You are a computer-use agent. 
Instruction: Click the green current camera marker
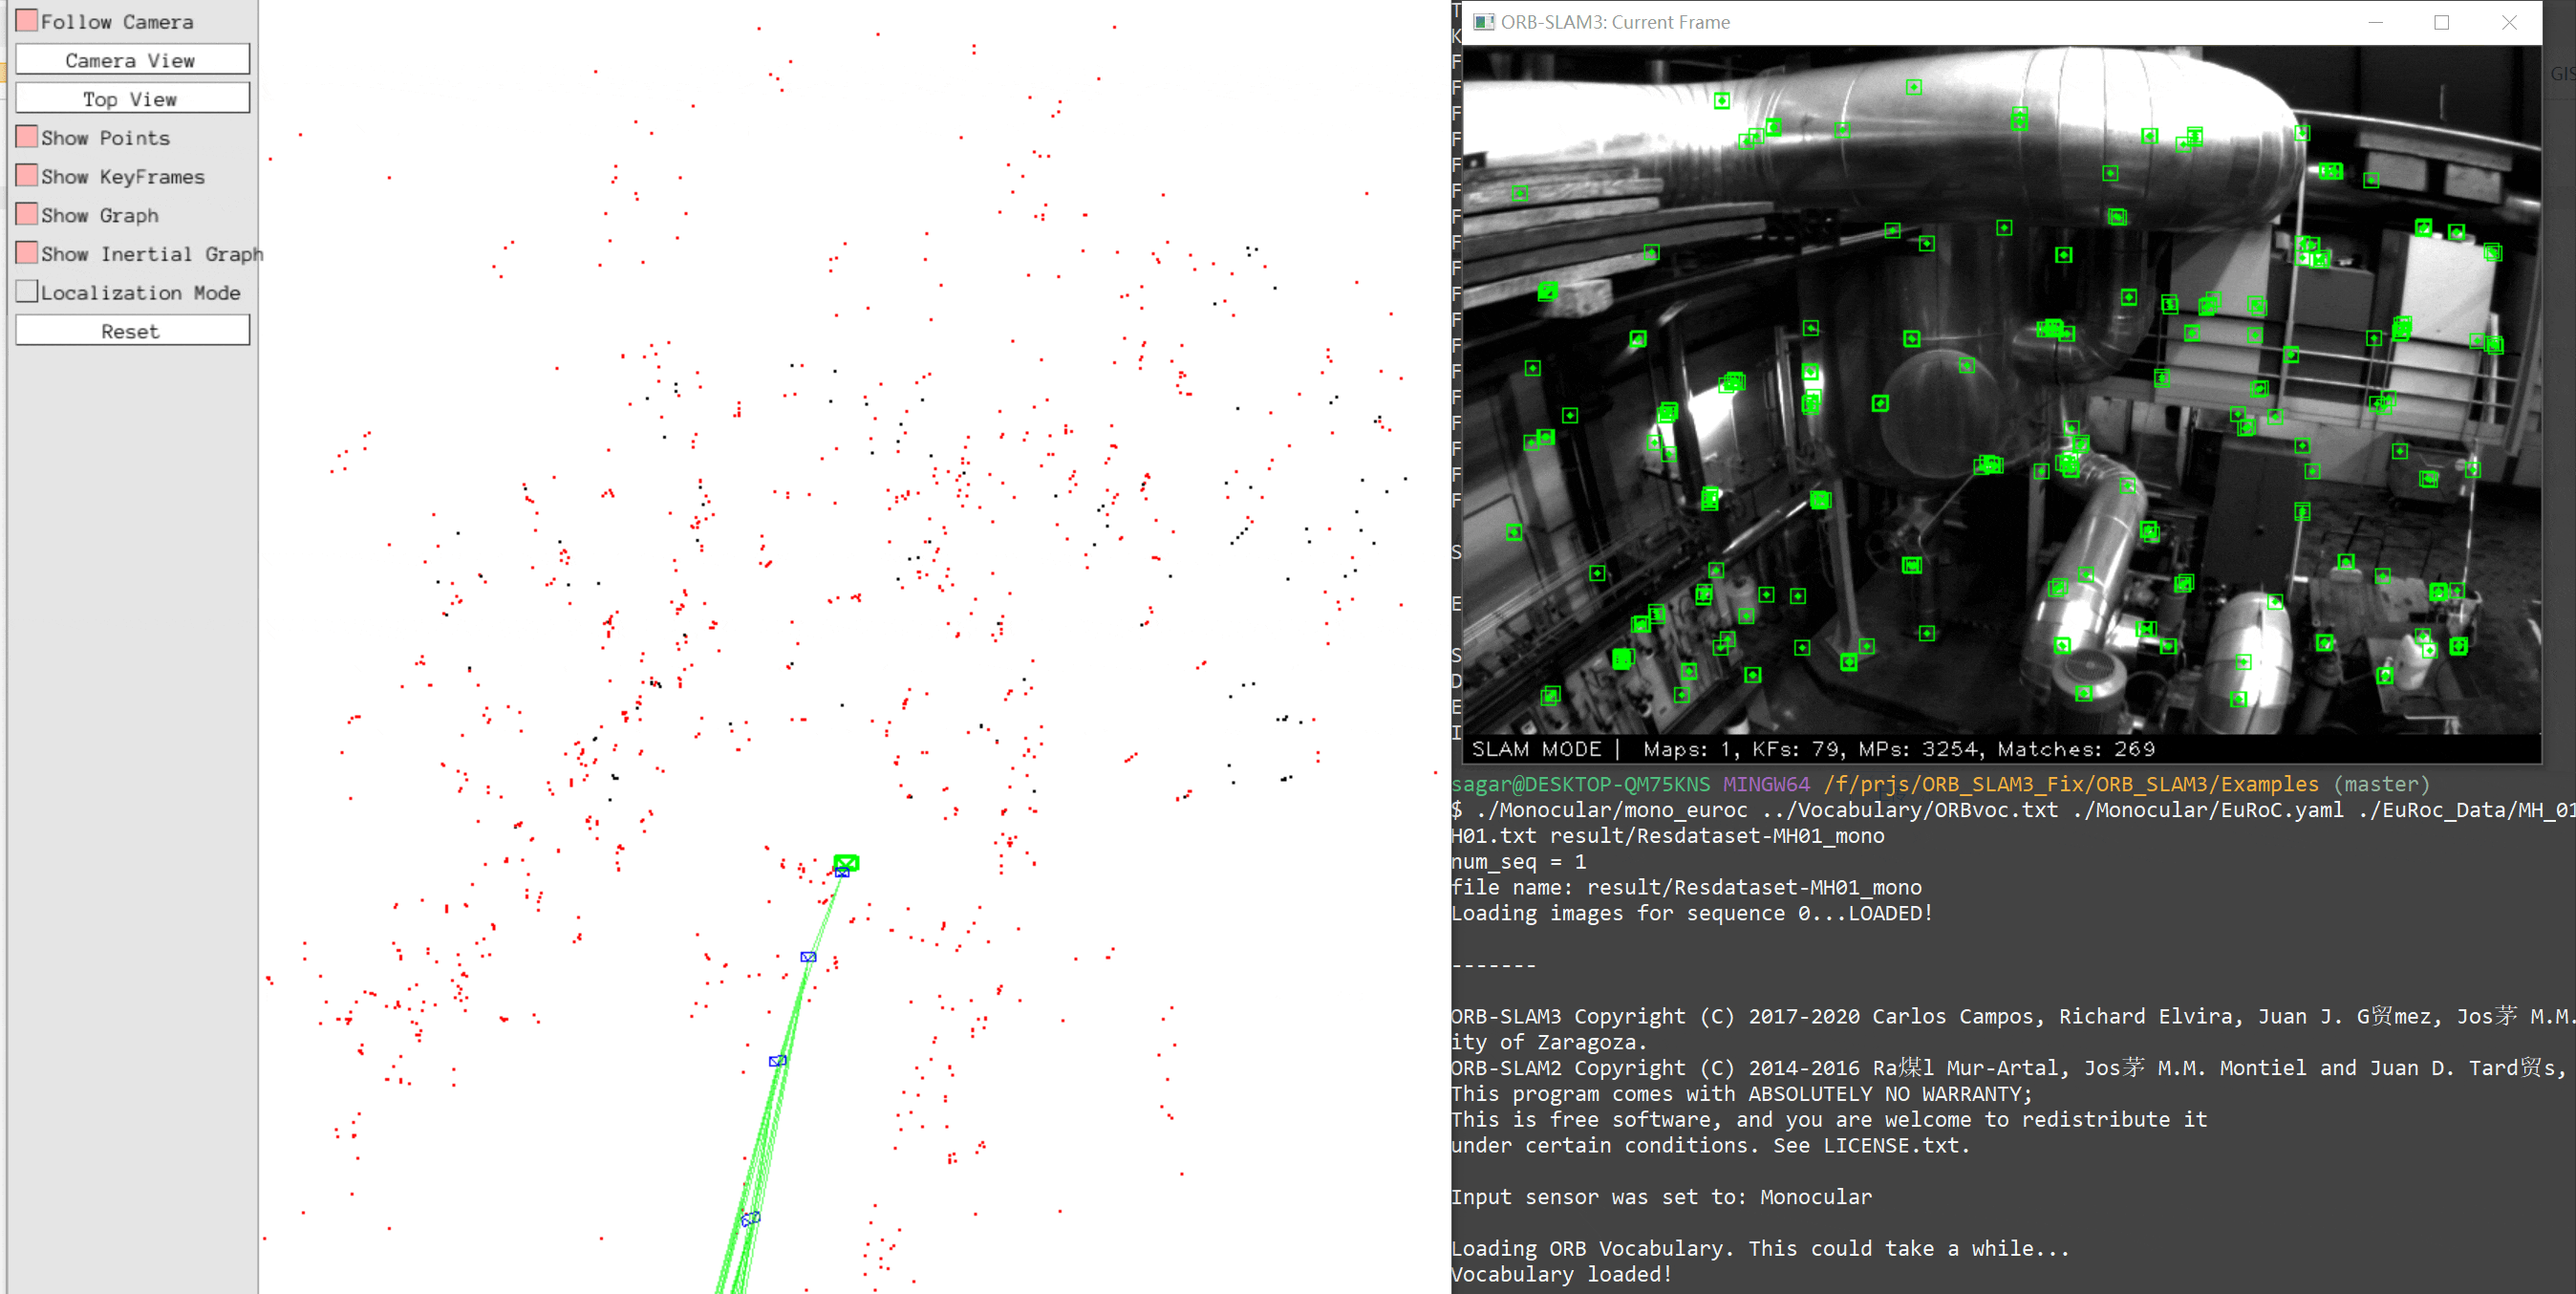click(x=846, y=862)
